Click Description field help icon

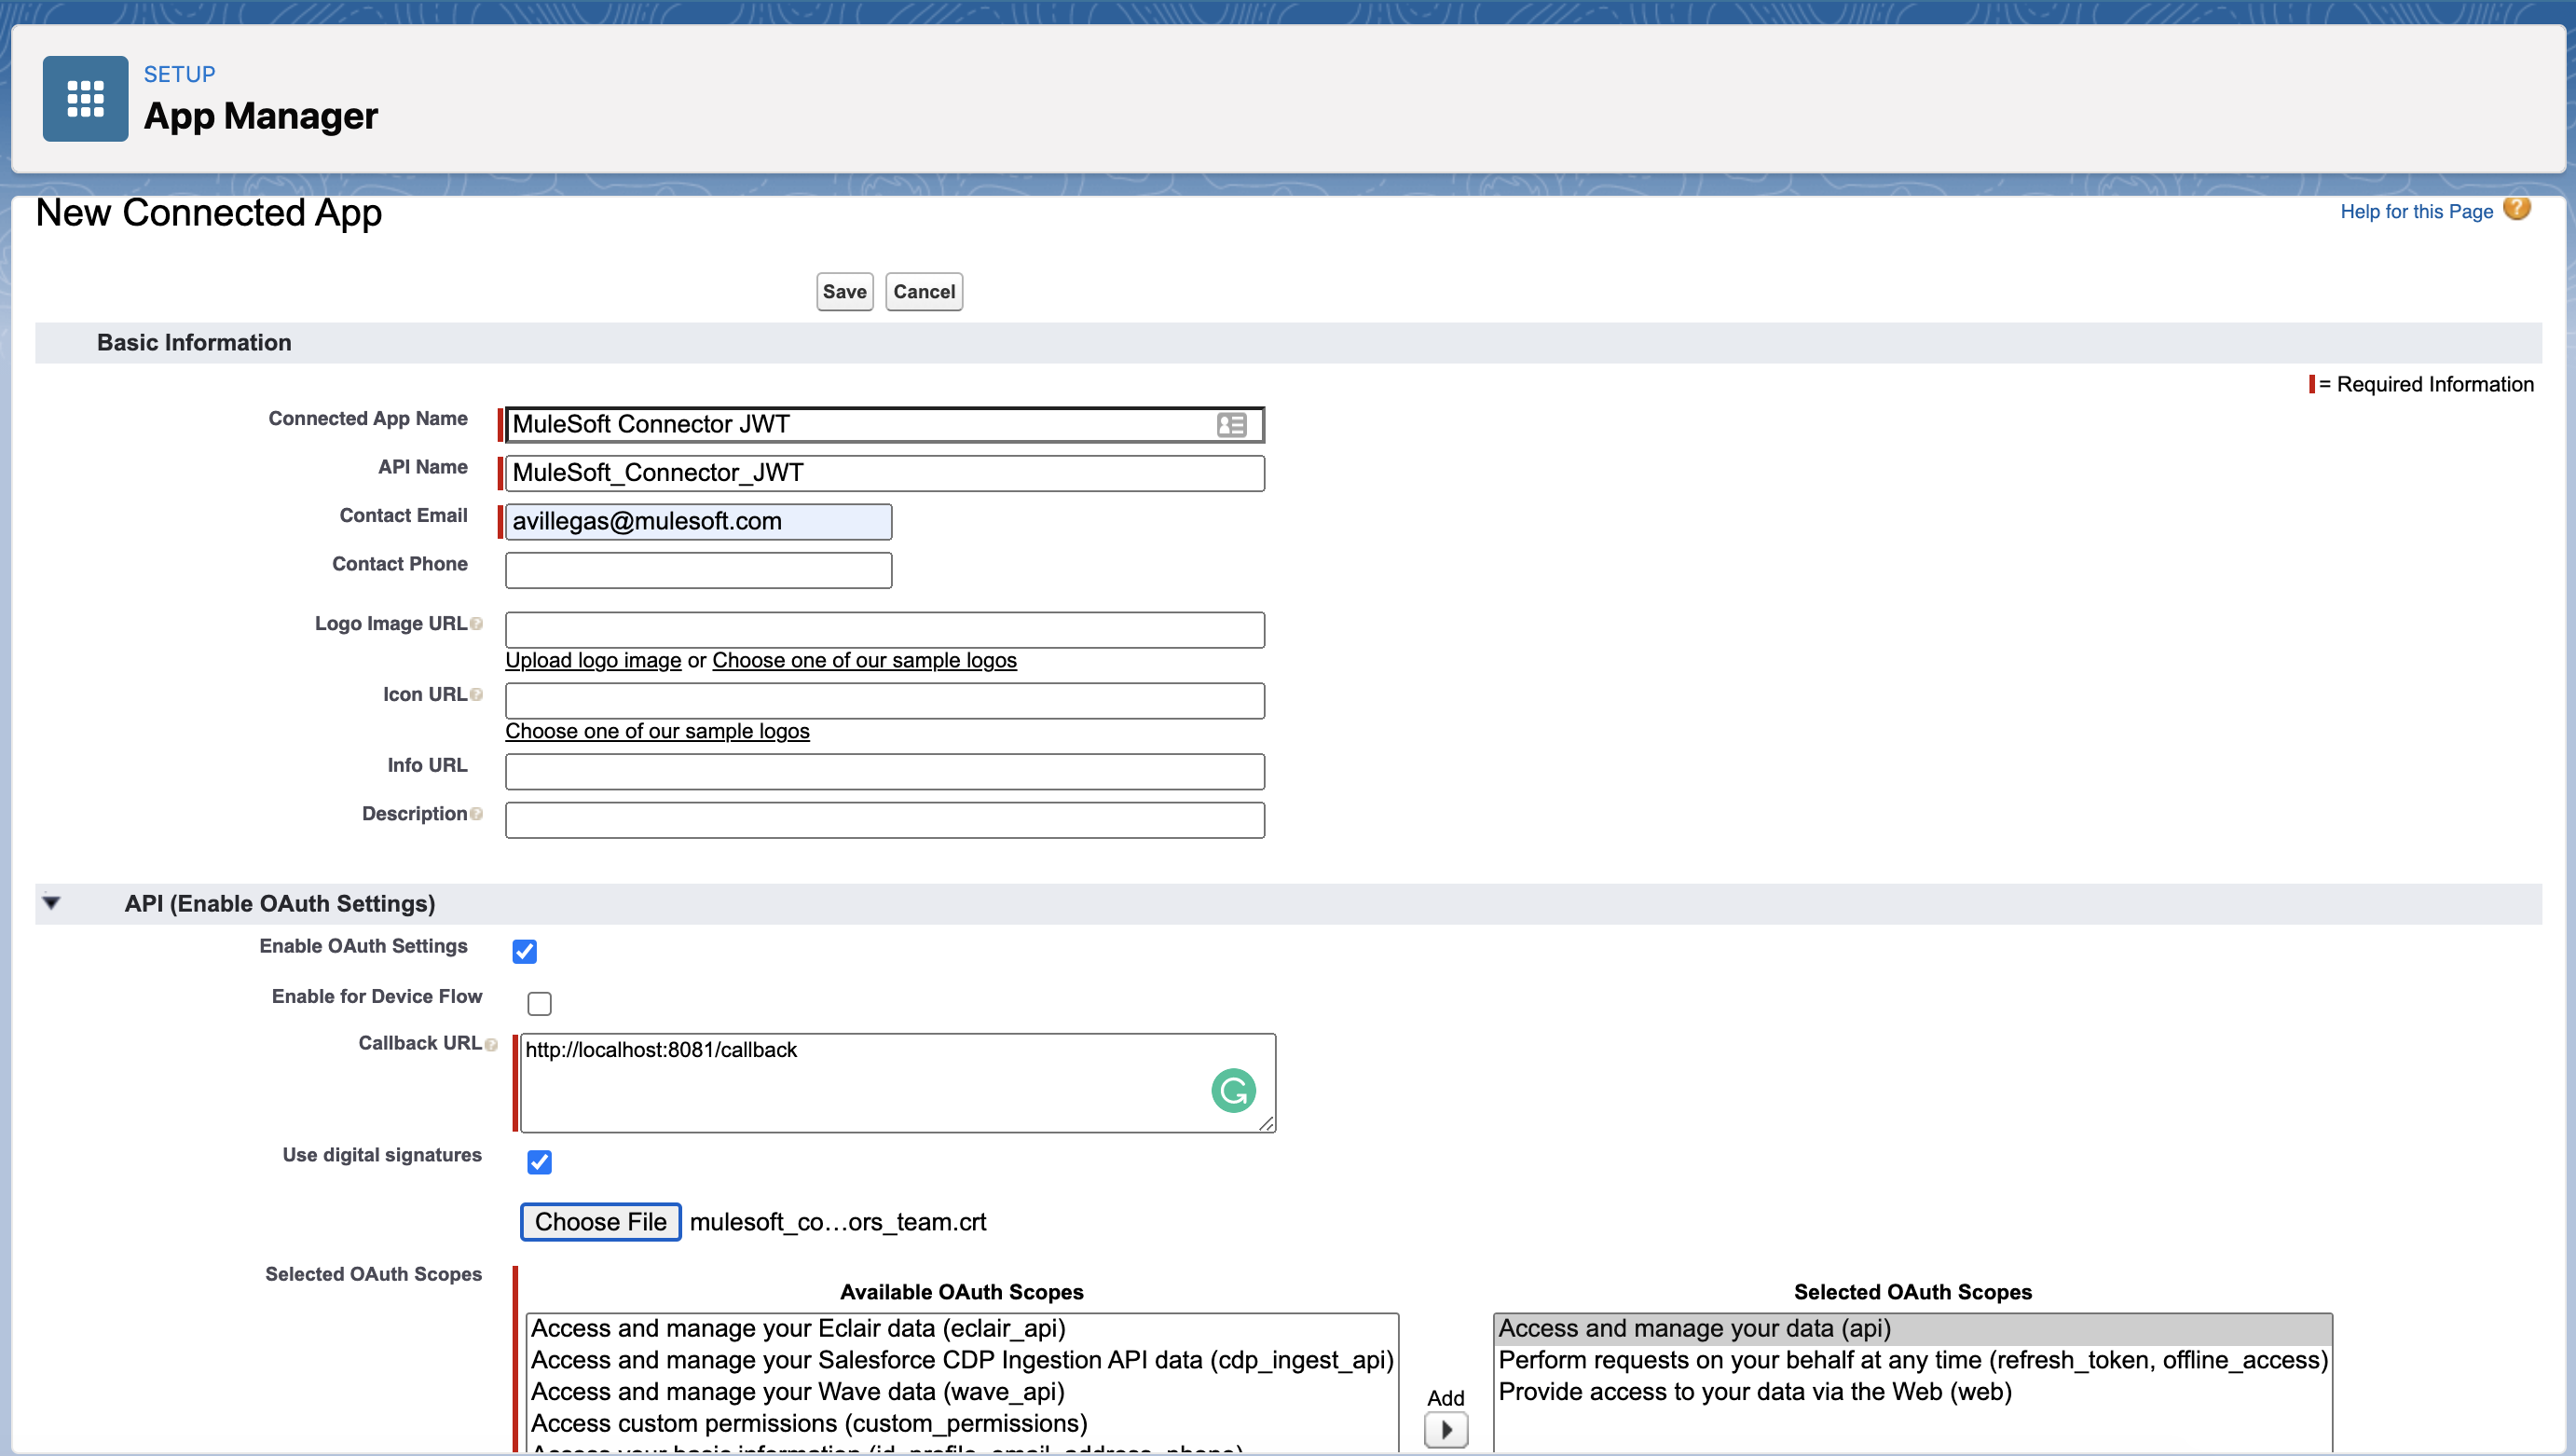pos(477,814)
